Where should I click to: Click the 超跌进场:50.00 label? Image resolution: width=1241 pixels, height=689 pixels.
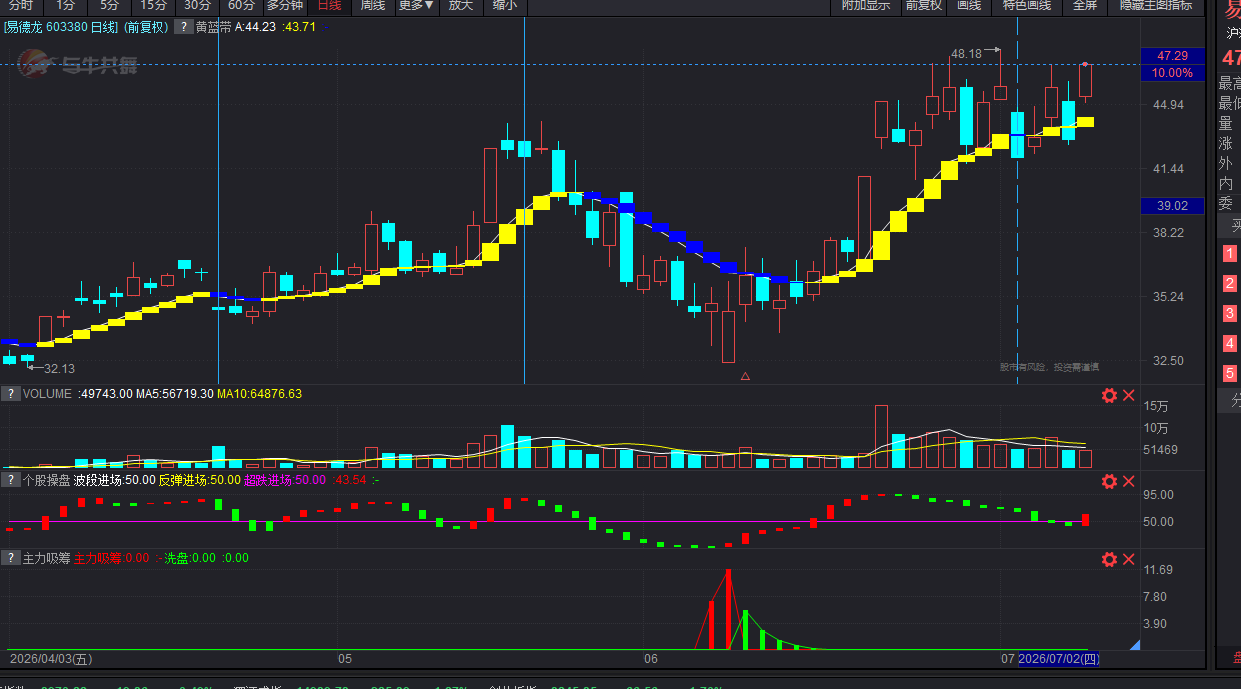[x=285, y=480]
